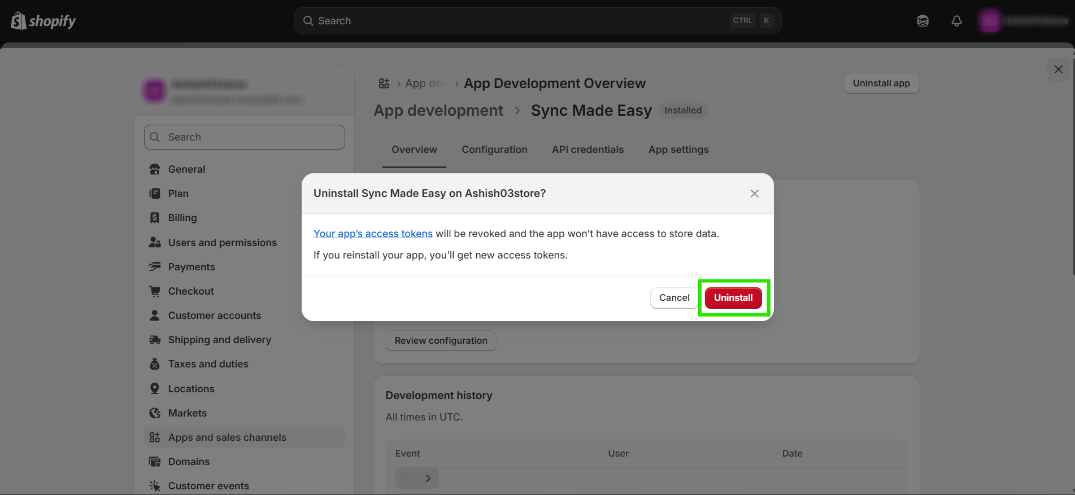Screen dimensions: 1075x495
Task: Go to next development history page
Action: pyautogui.click(x=428, y=478)
